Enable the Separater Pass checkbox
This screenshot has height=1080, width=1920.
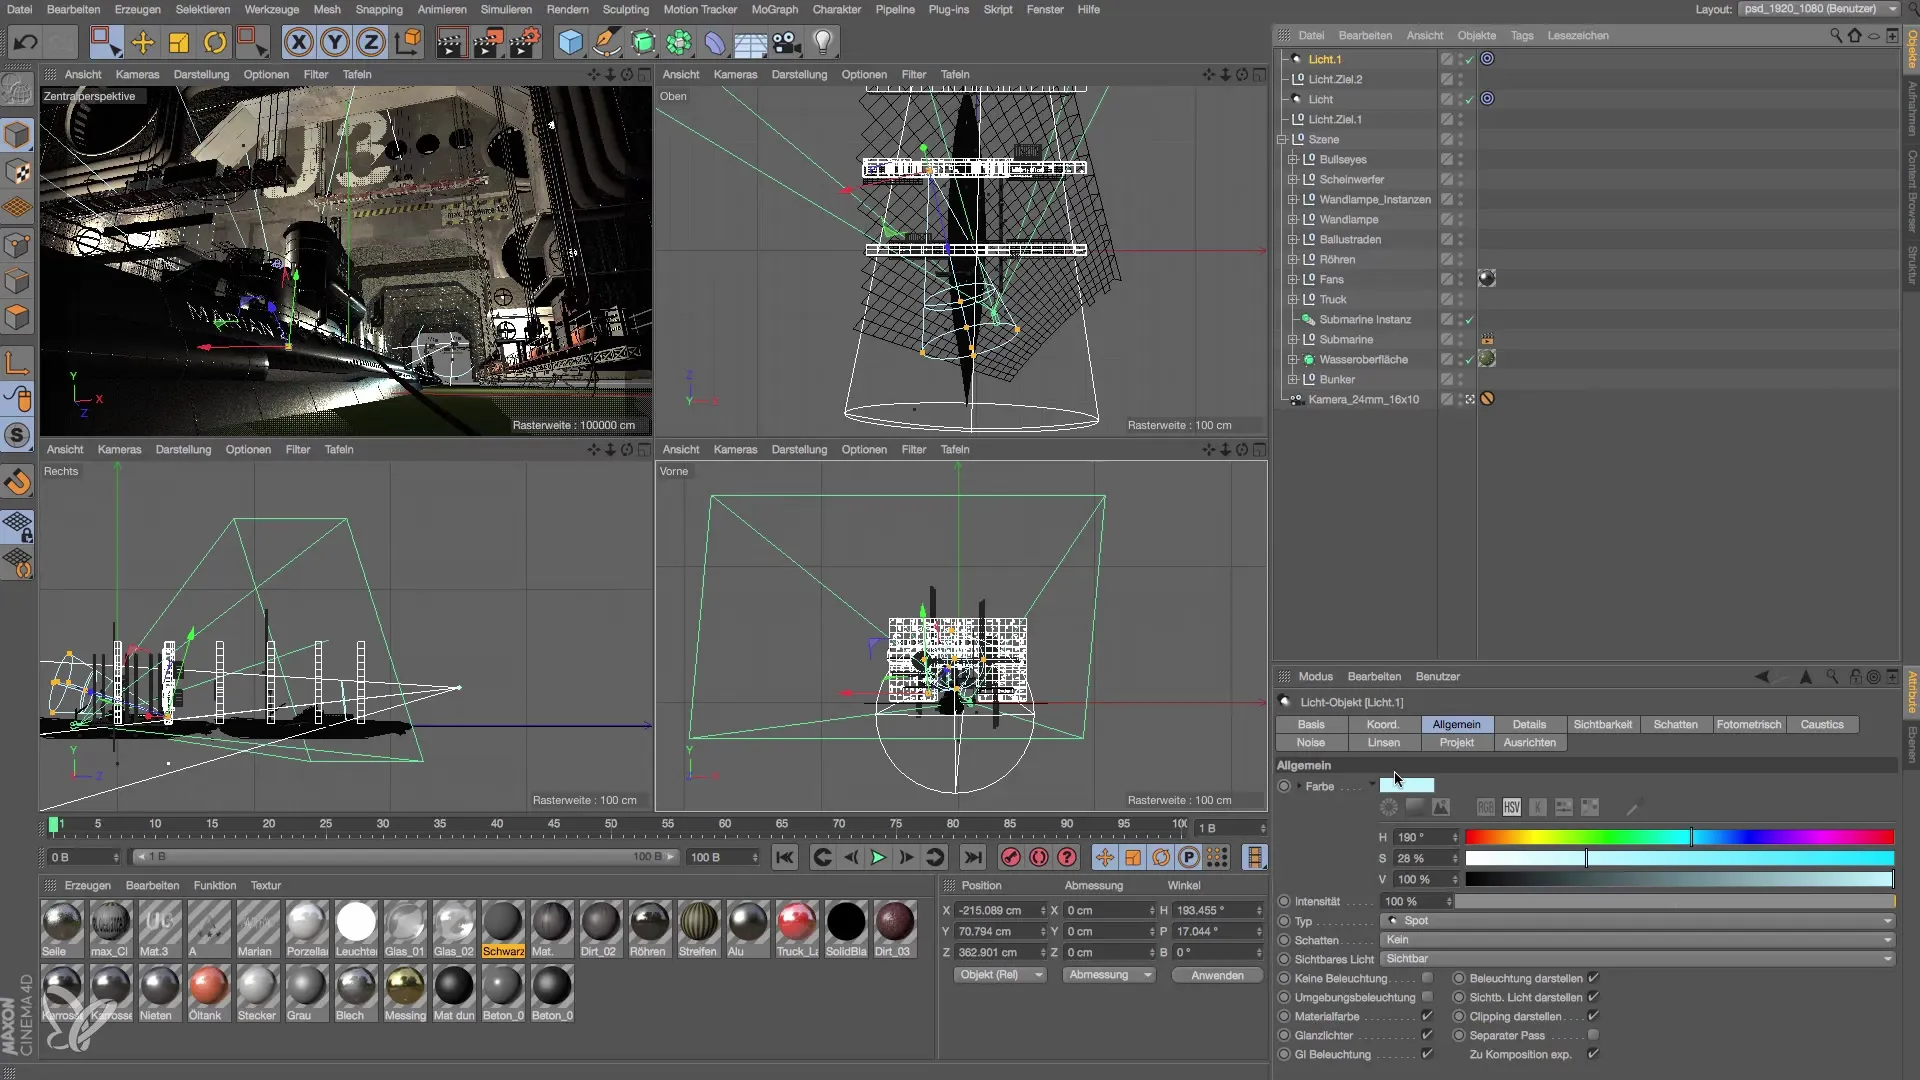click(x=1593, y=1035)
